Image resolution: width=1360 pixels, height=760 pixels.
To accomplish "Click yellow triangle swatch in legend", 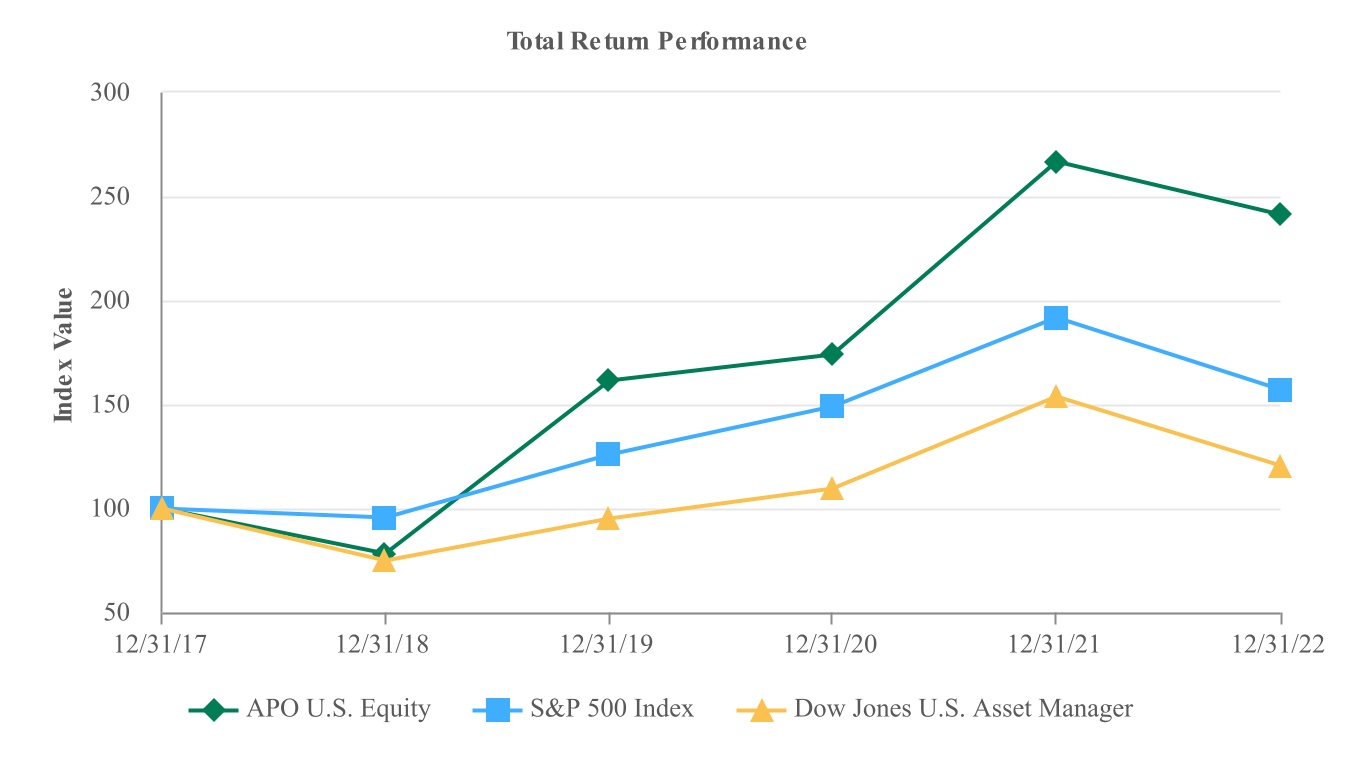I will [x=761, y=710].
